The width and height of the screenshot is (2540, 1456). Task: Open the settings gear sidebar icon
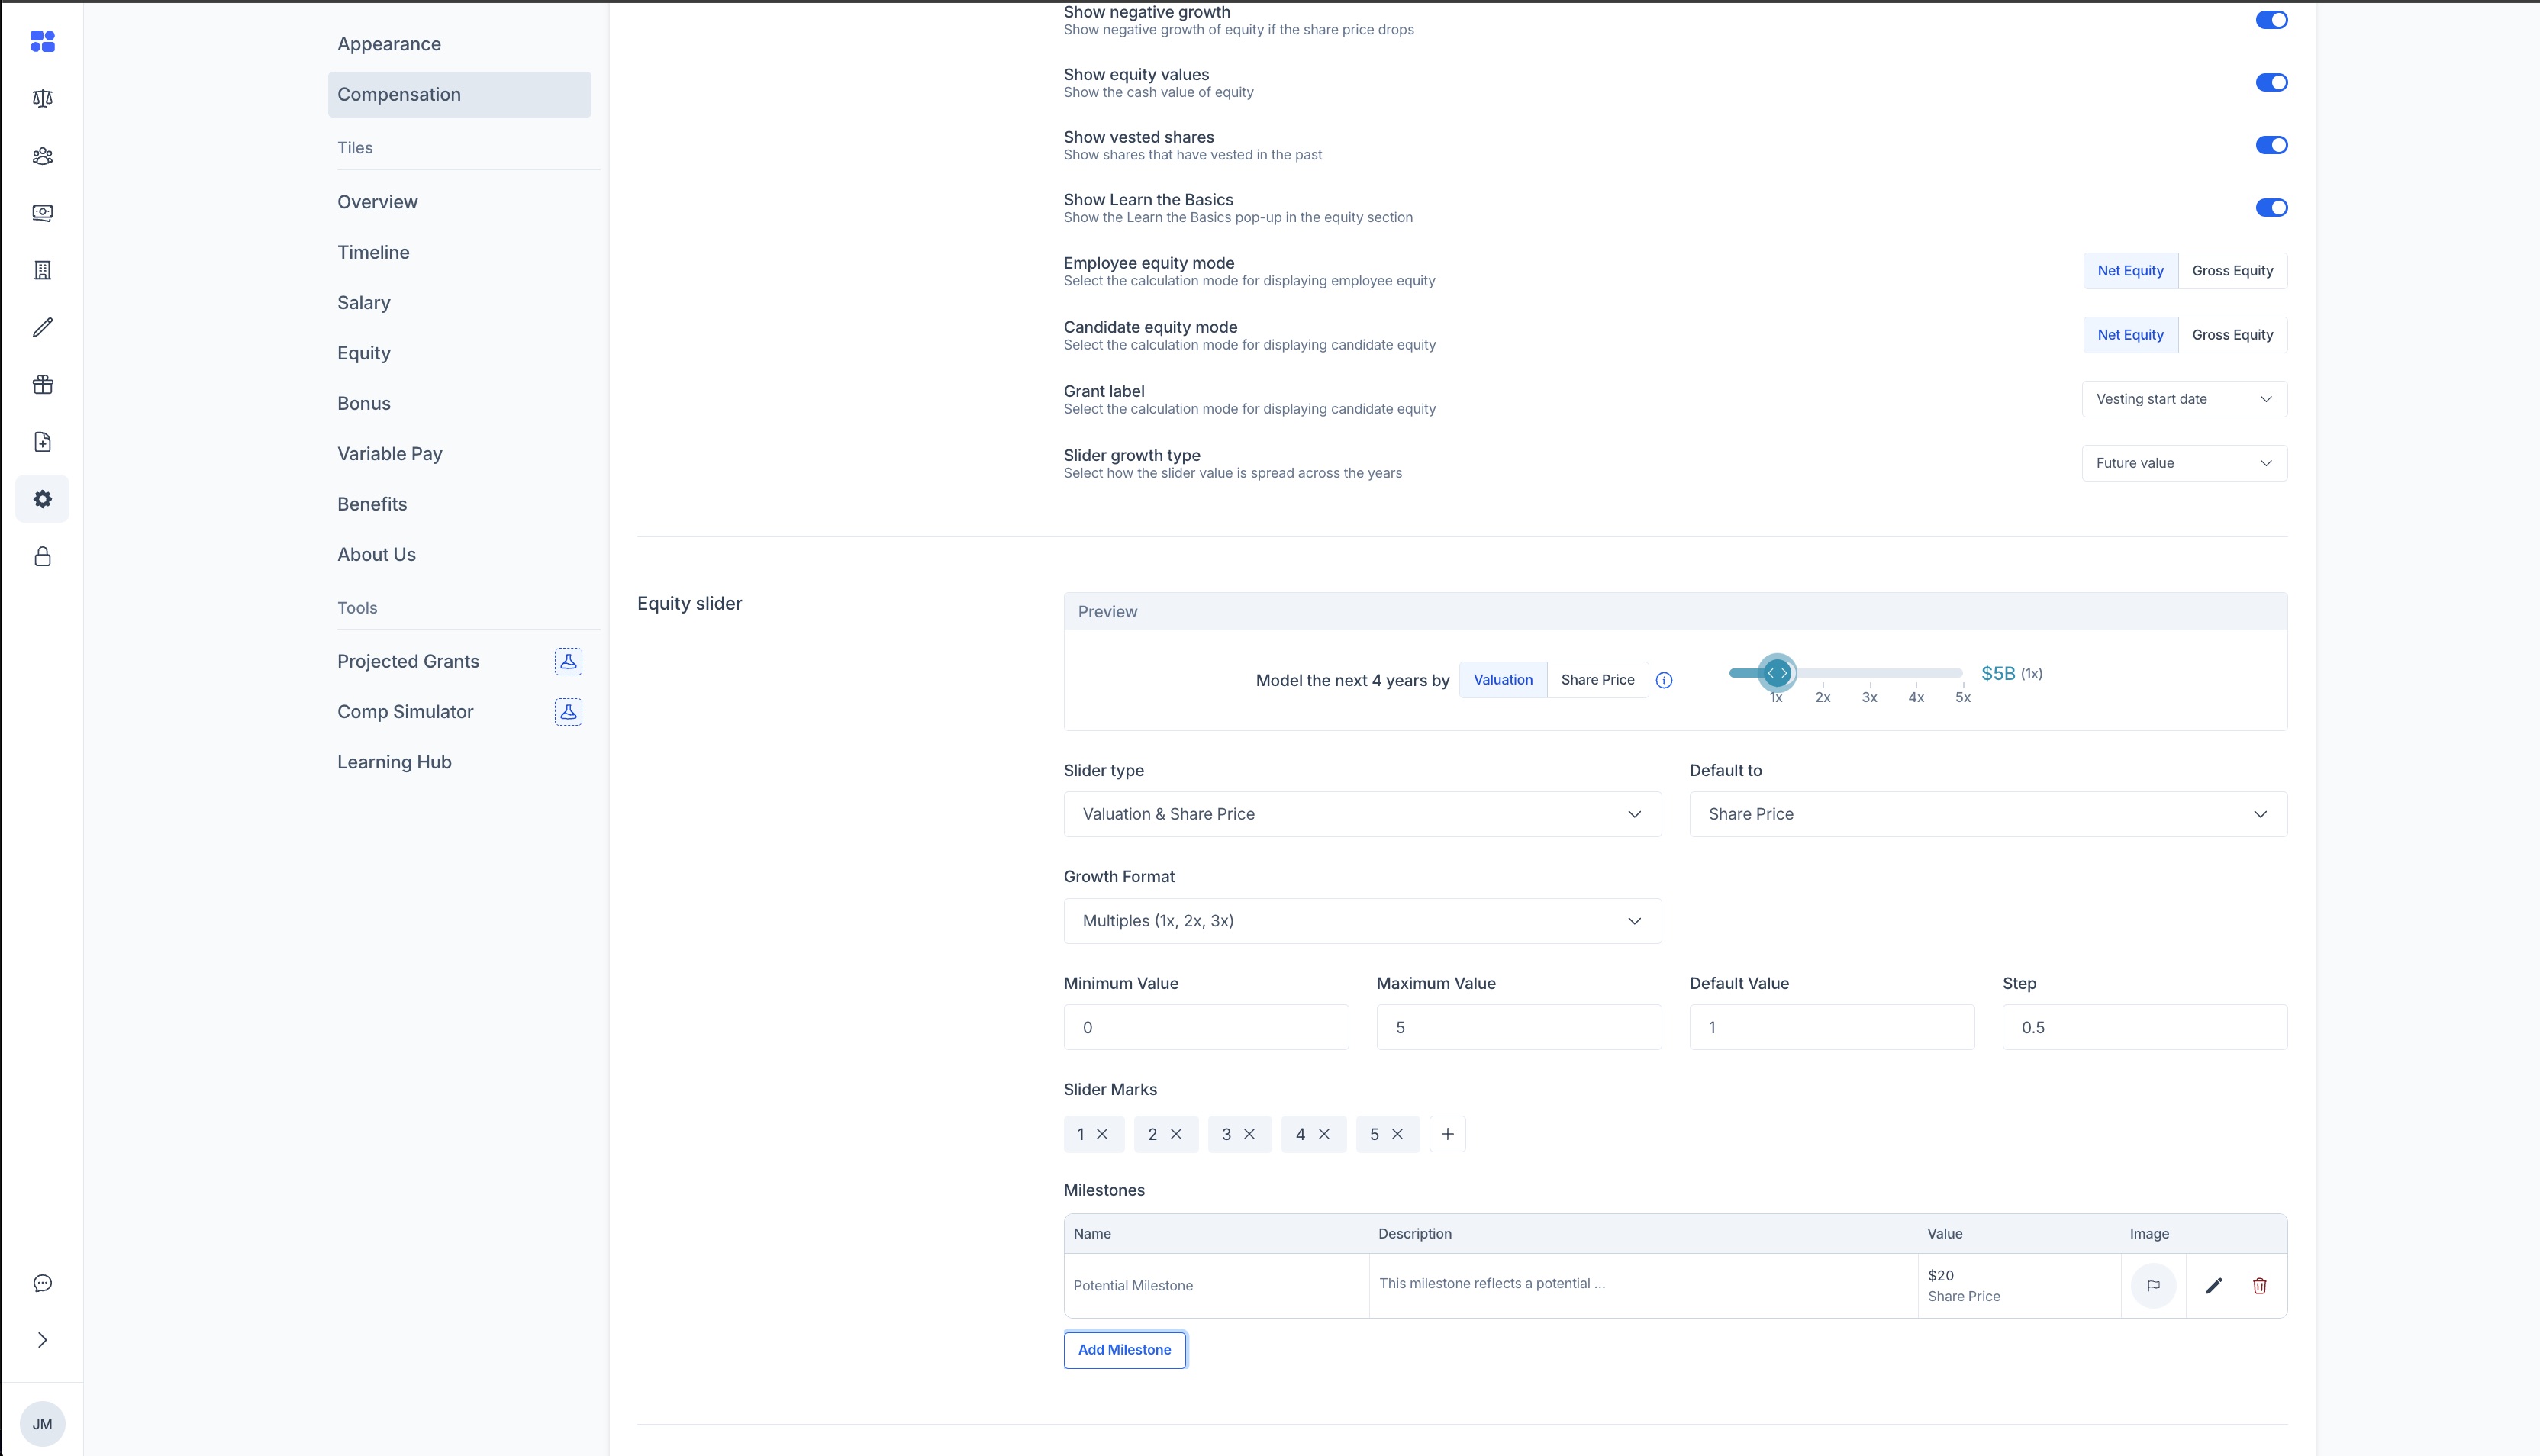(42, 499)
